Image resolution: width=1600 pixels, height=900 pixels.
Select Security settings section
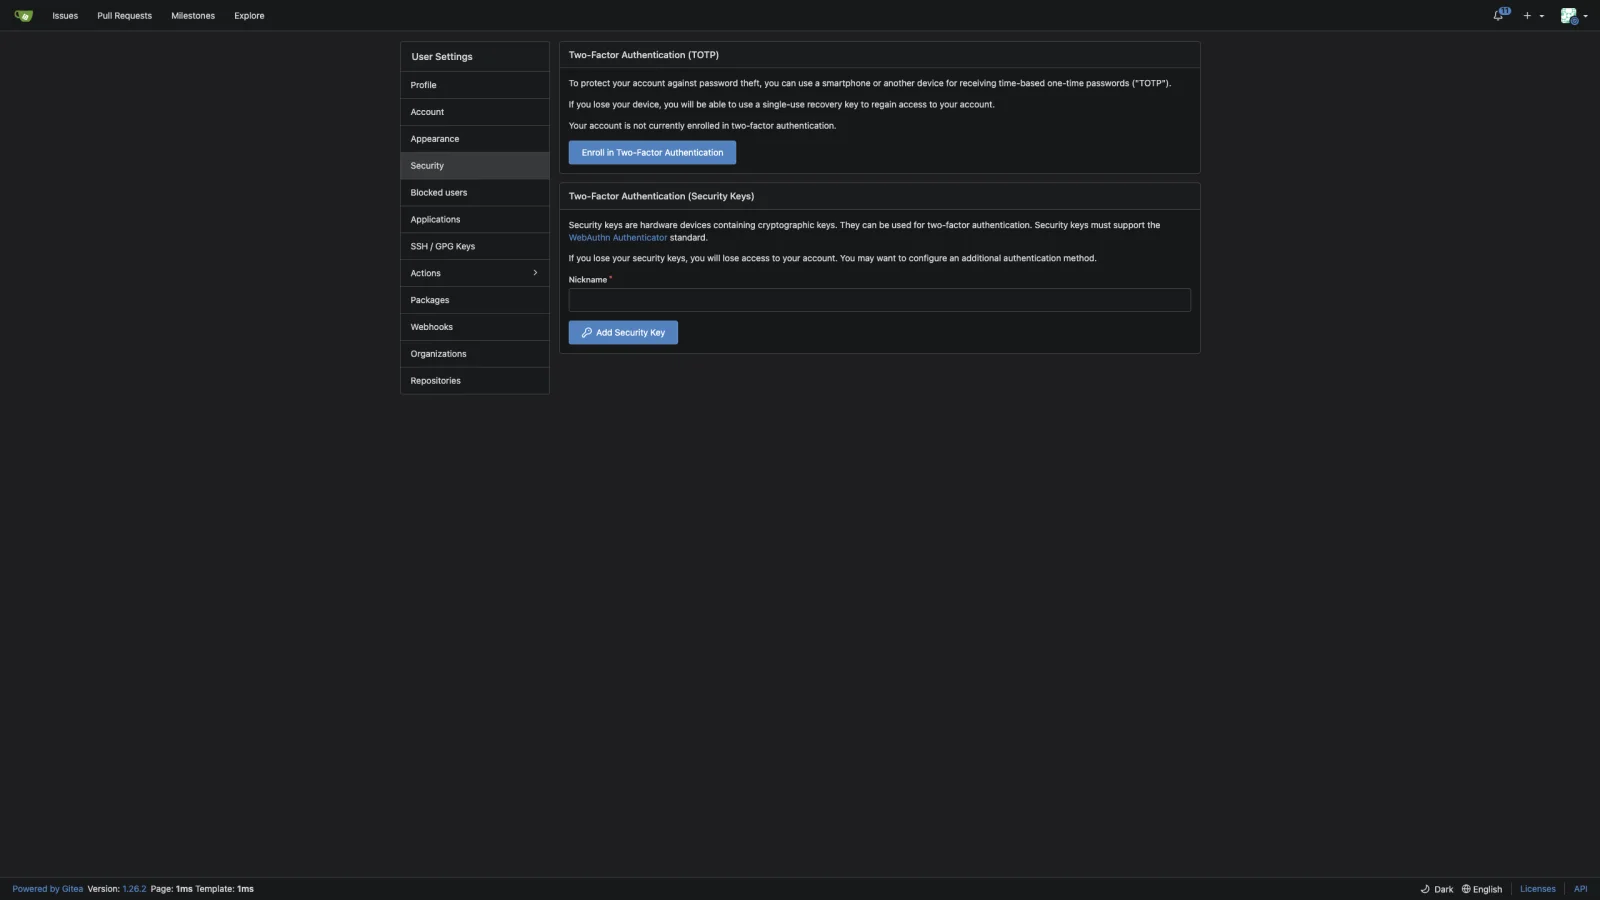pos(475,166)
